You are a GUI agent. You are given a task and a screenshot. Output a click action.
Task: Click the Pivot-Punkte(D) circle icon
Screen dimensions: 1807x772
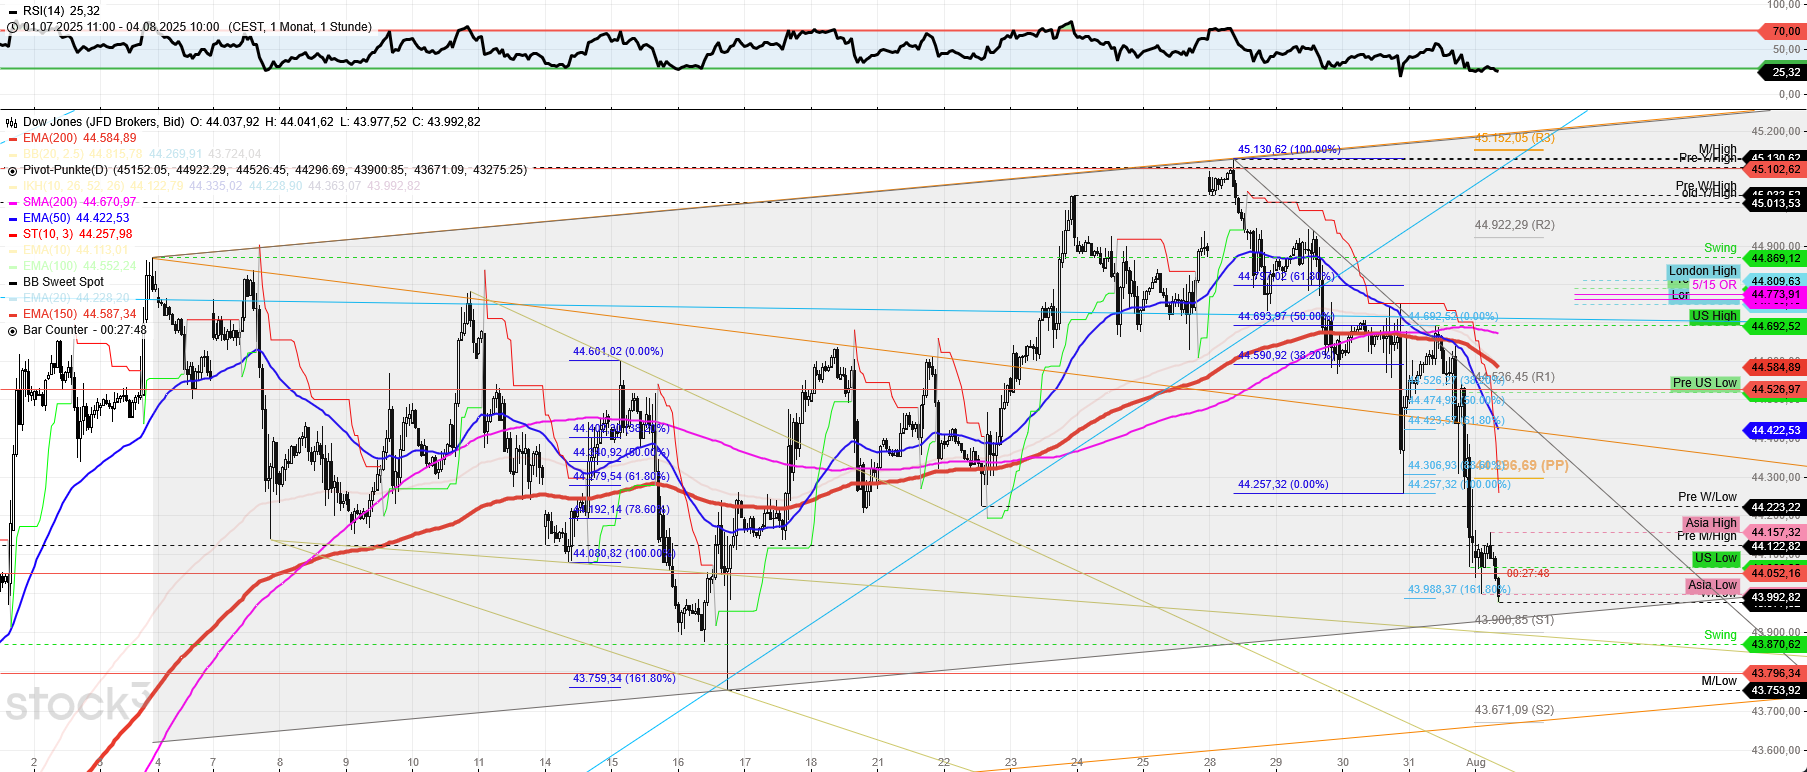coord(12,170)
